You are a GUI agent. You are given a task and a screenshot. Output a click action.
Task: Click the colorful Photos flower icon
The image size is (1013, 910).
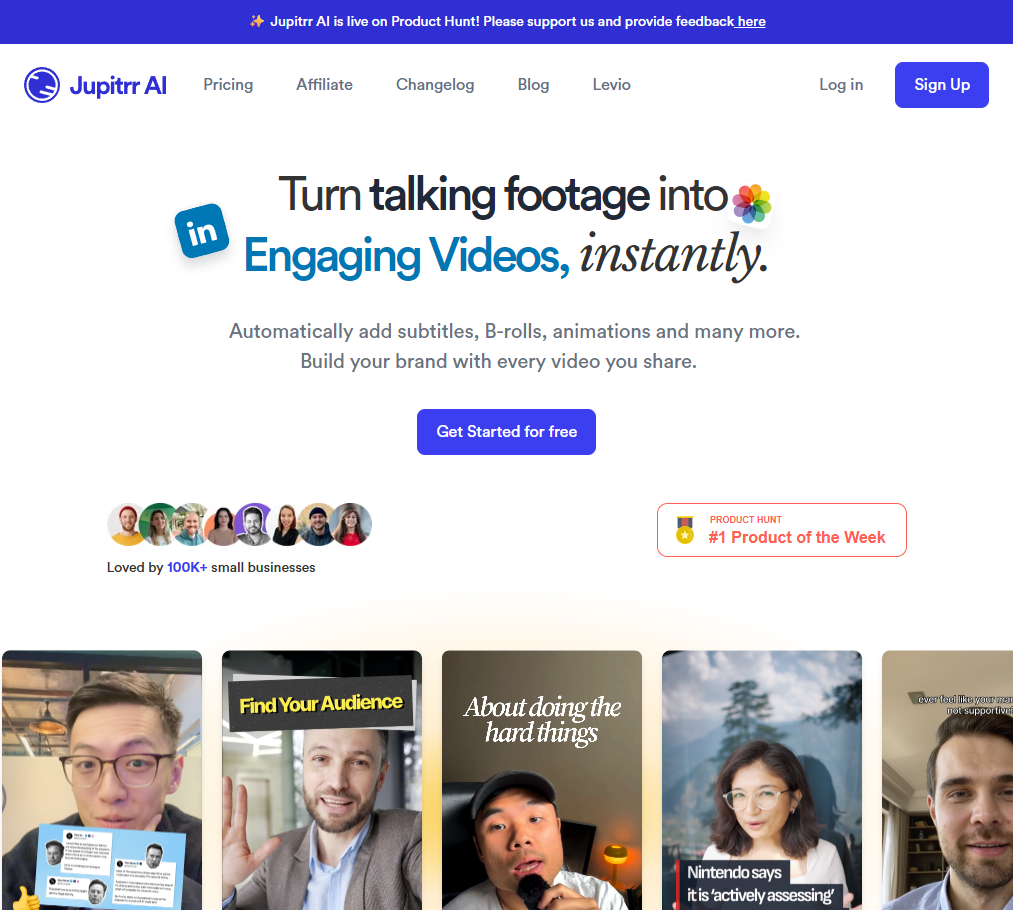tap(751, 203)
